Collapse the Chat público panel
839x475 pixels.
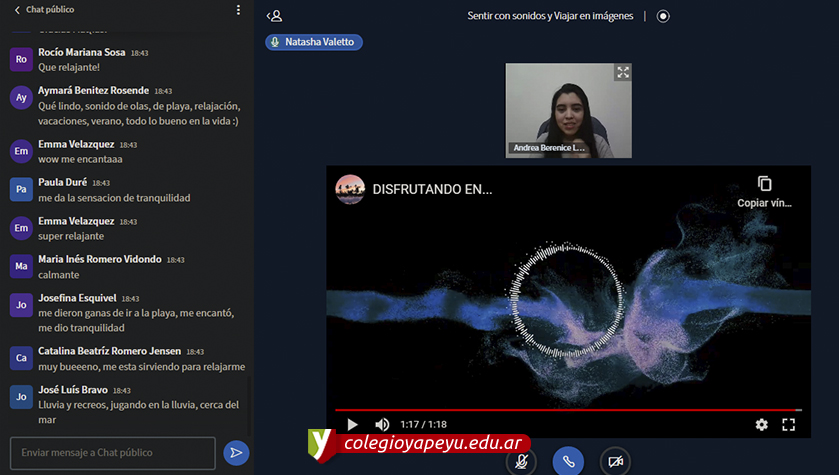[17, 10]
